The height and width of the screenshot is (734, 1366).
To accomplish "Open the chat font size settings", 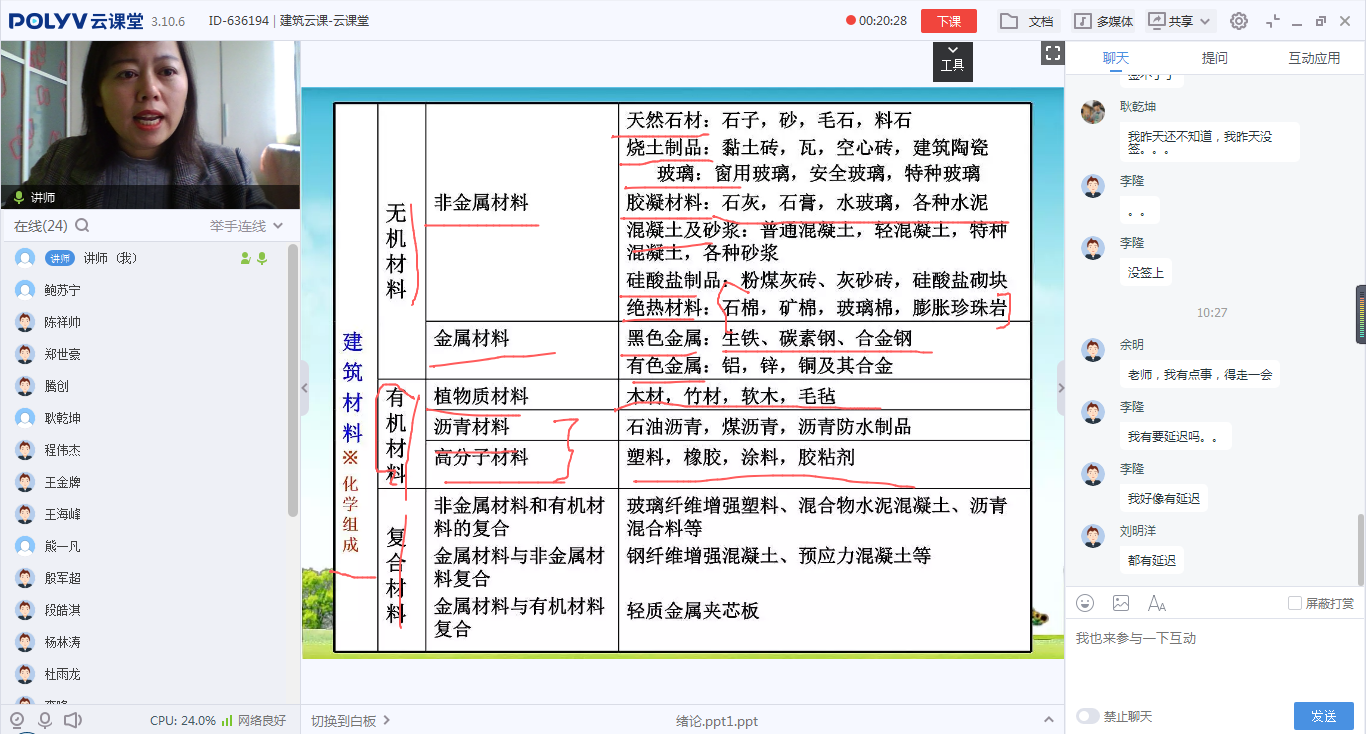I will click(x=1157, y=603).
